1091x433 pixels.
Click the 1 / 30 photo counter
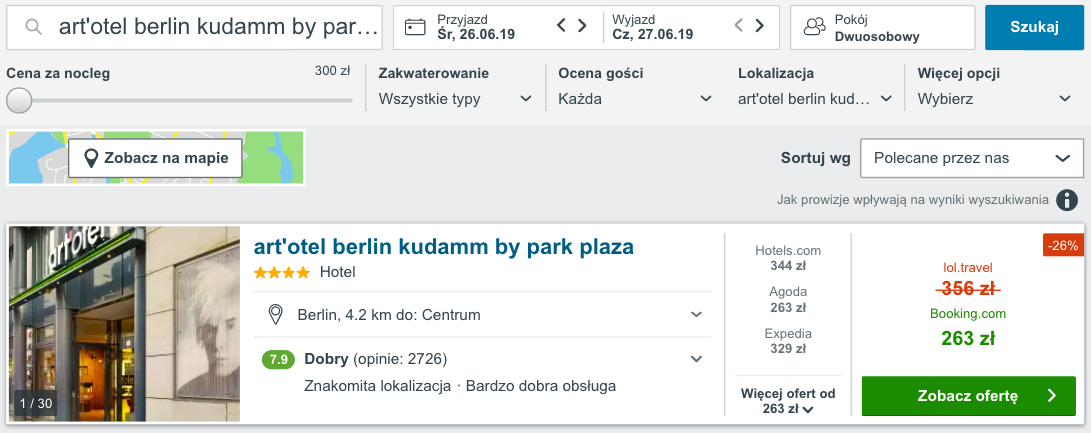[36, 403]
